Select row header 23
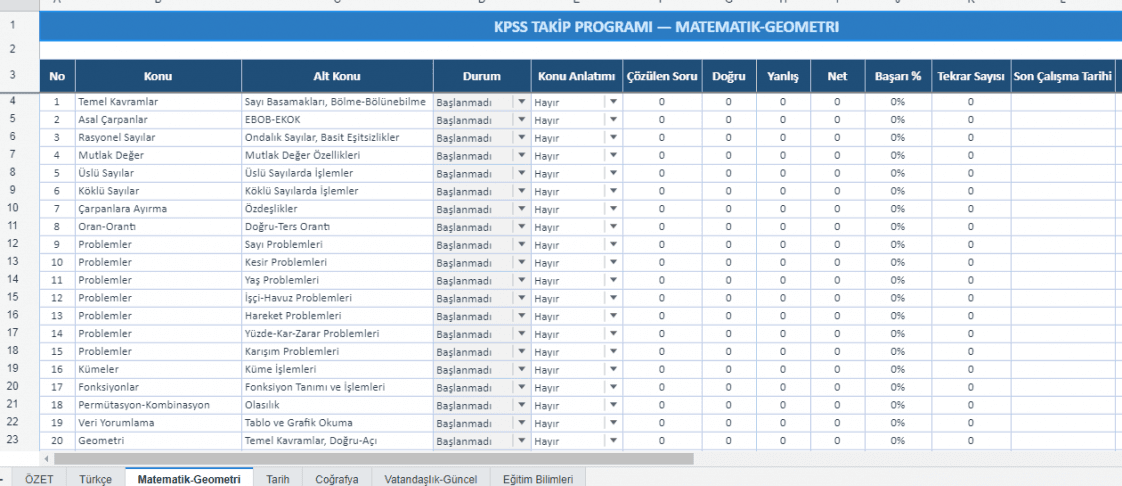This screenshot has height=486, width=1122. (x=14, y=439)
